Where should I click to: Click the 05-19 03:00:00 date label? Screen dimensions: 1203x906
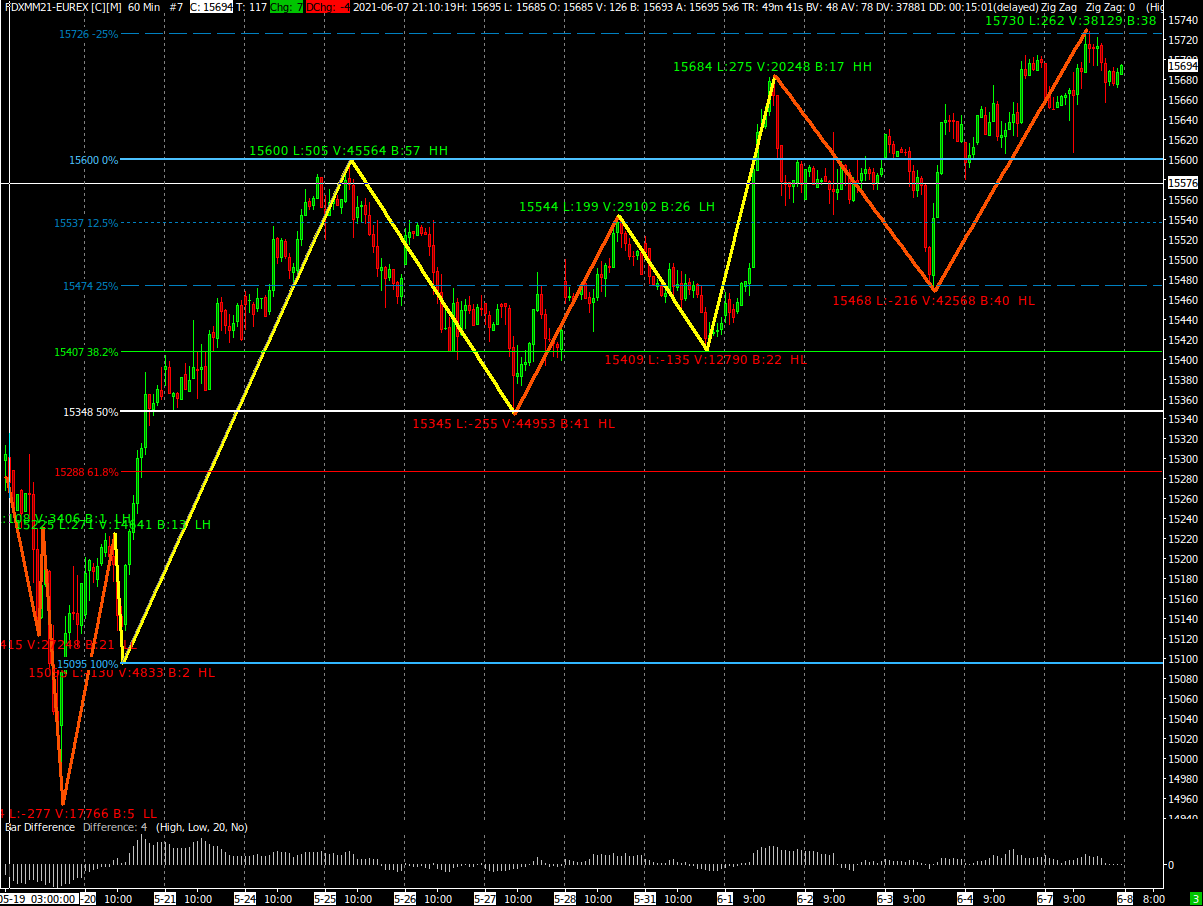(39, 899)
